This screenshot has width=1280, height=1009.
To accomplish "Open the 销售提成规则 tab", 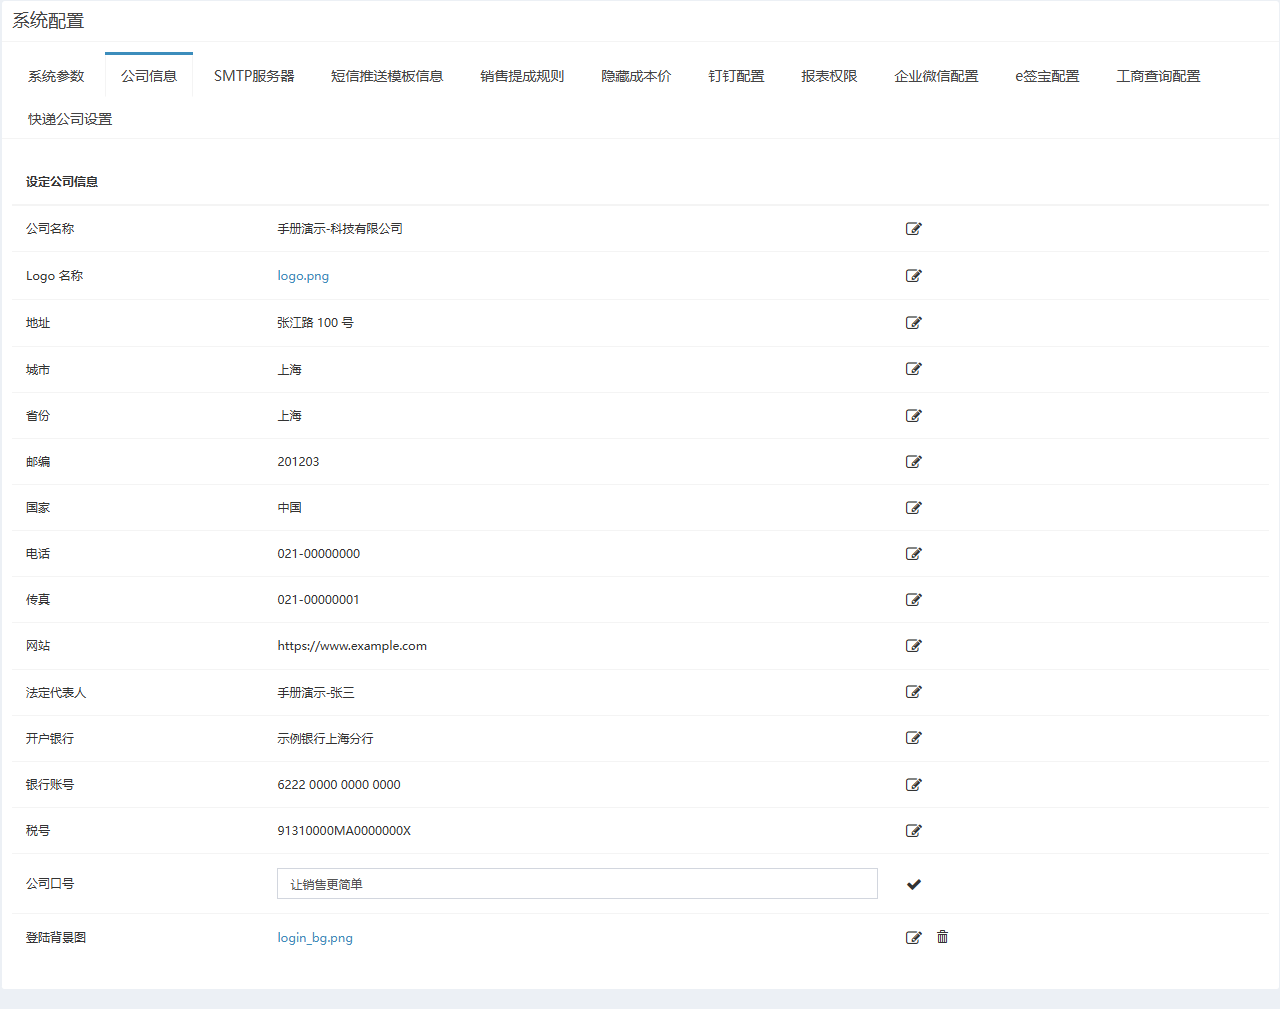I will (522, 76).
